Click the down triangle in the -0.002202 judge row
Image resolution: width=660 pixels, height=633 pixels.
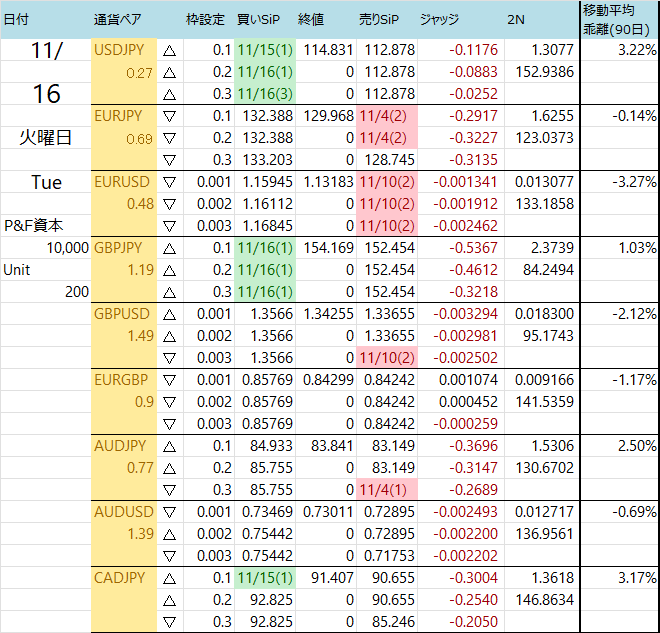(169, 556)
